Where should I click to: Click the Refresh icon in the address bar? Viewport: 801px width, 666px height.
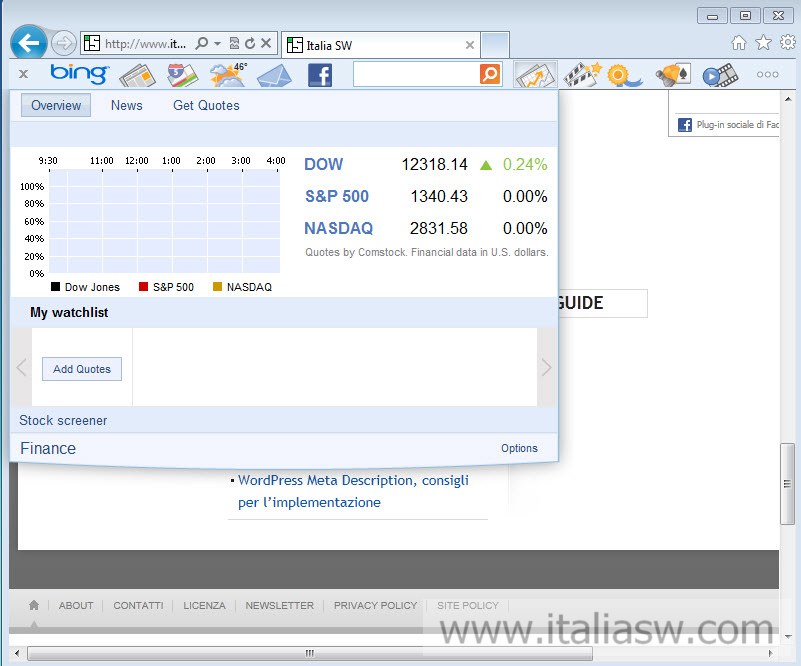250,43
